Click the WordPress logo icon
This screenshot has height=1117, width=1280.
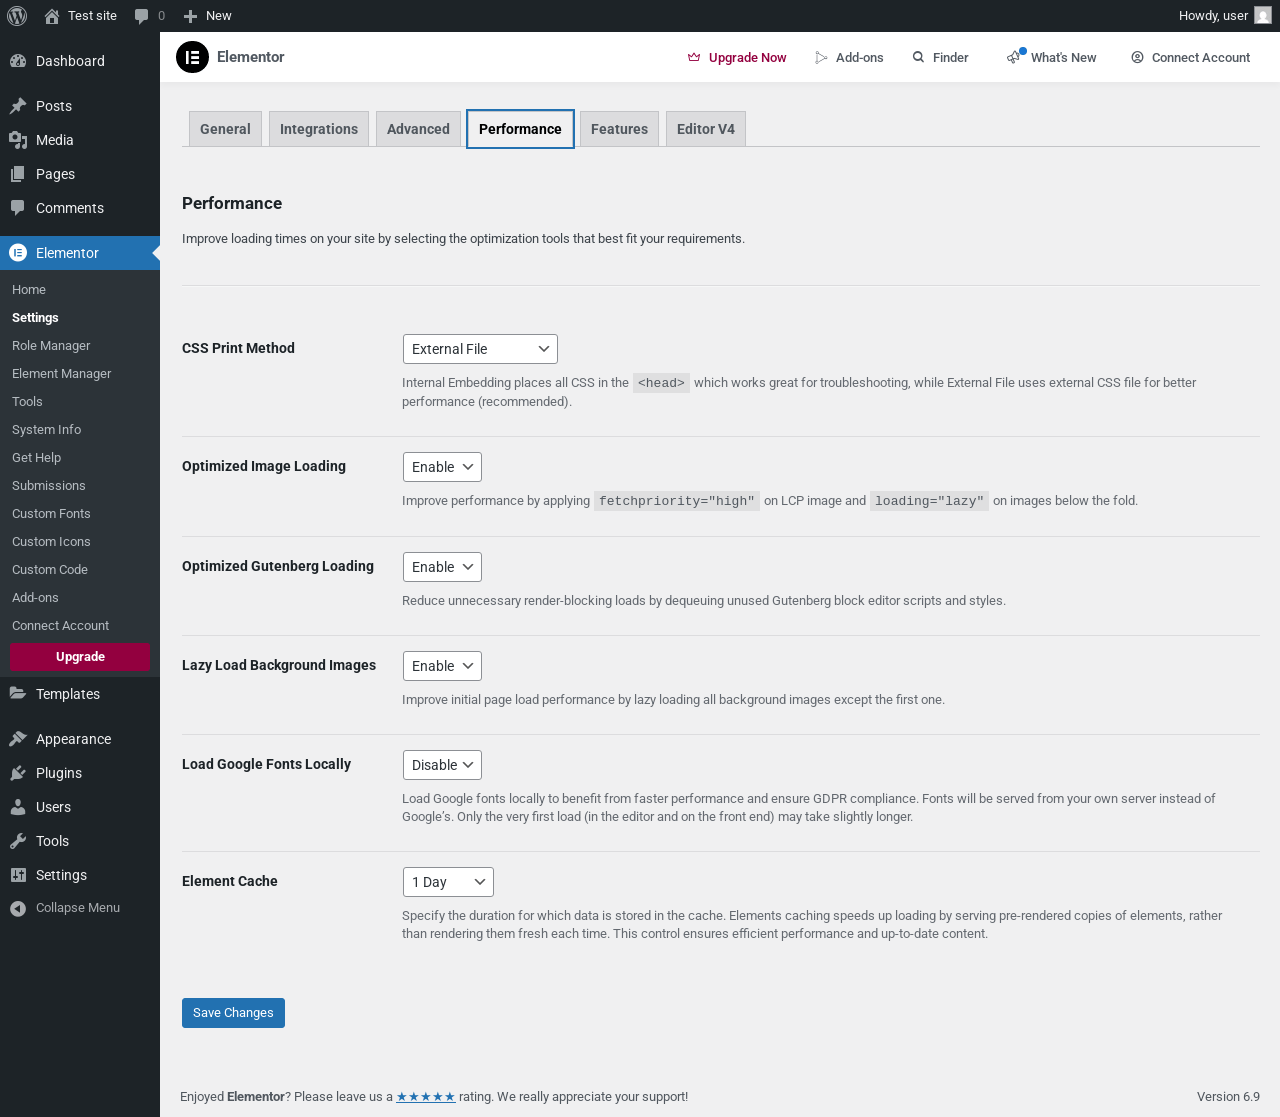[17, 16]
